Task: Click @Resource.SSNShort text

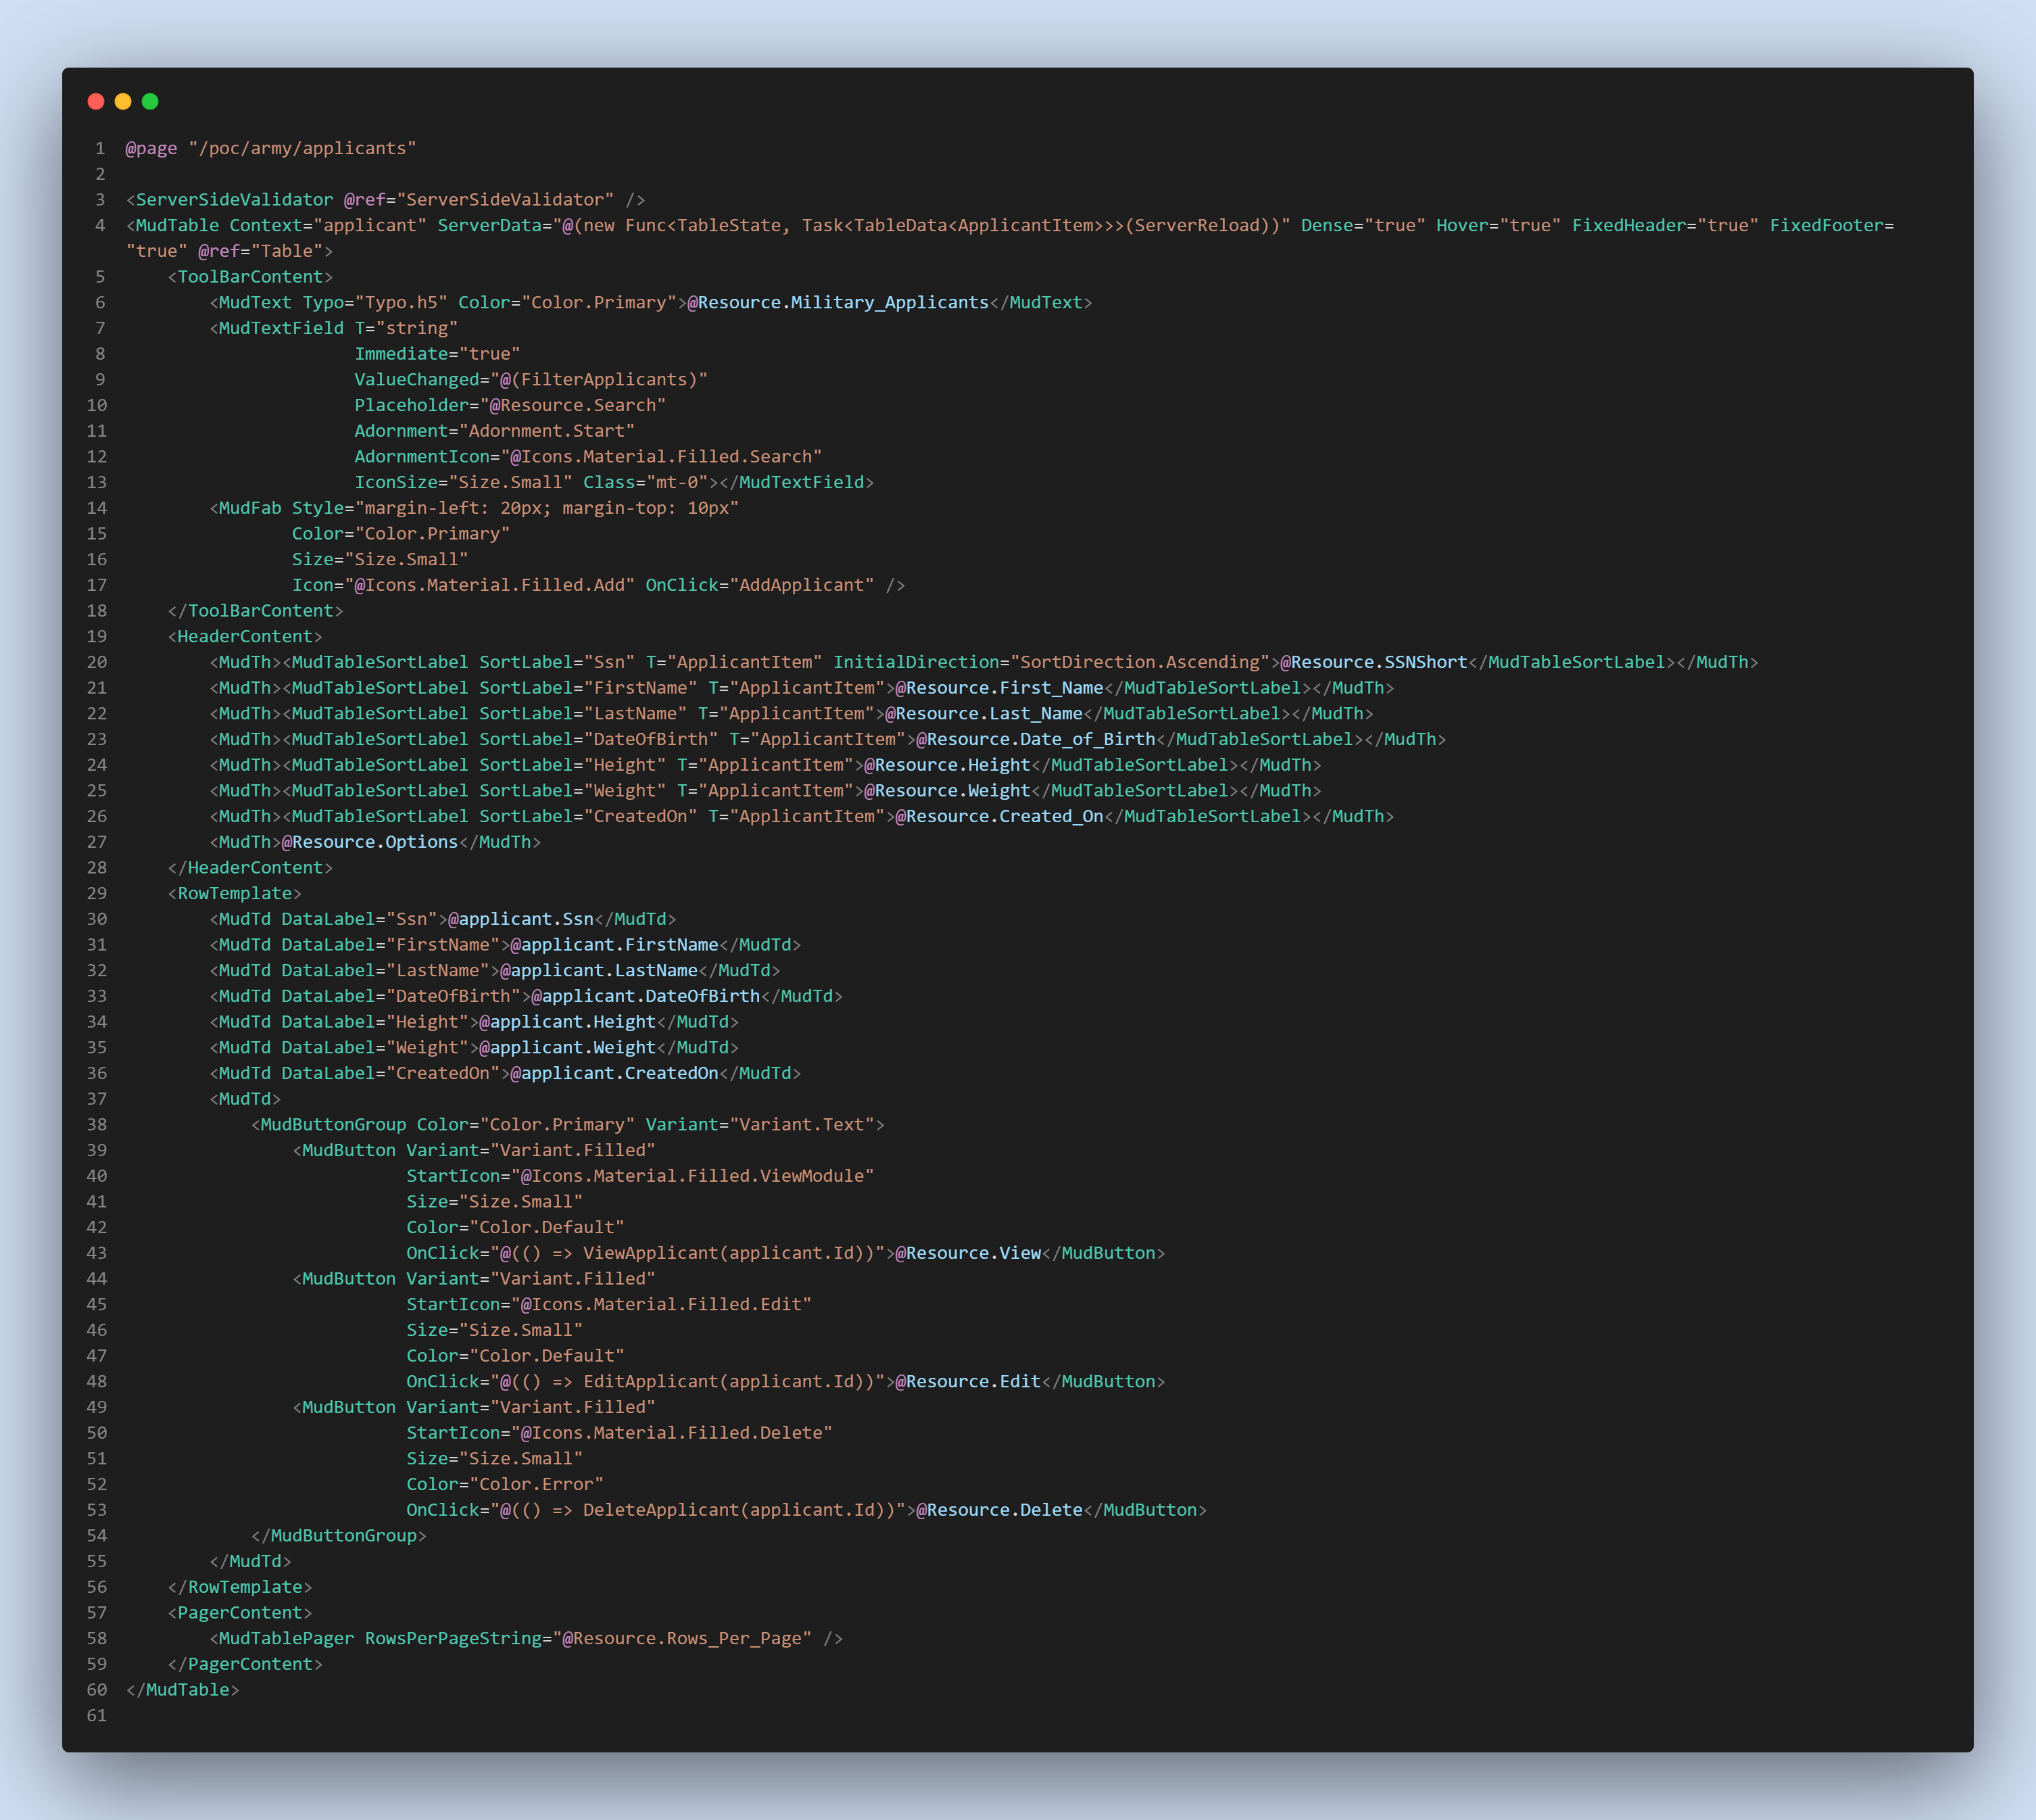Action: pyautogui.click(x=1374, y=662)
